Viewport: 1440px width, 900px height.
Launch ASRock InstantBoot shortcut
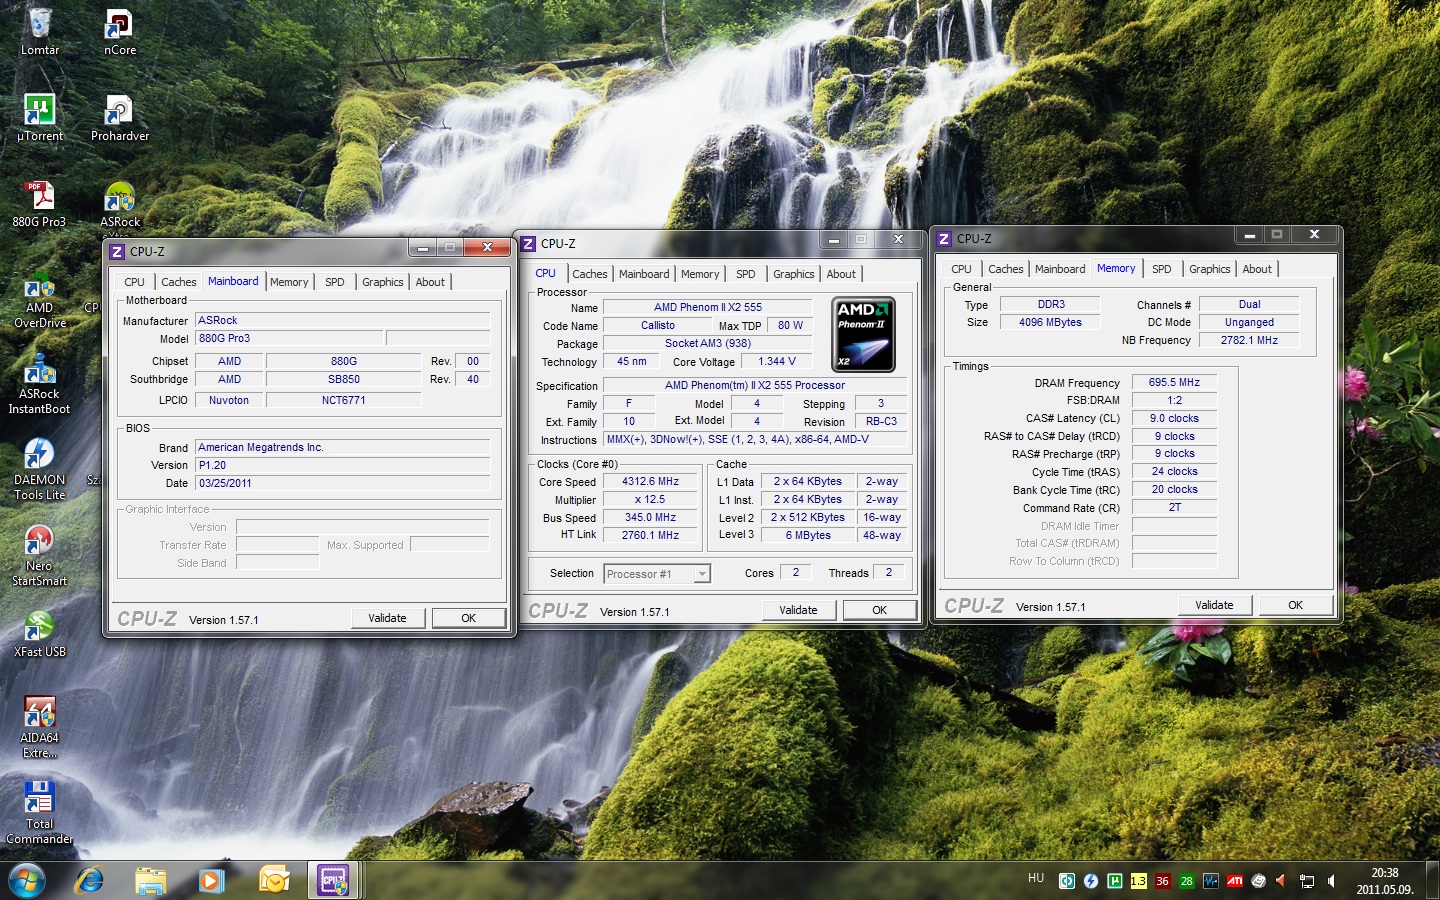coord(40,383)
